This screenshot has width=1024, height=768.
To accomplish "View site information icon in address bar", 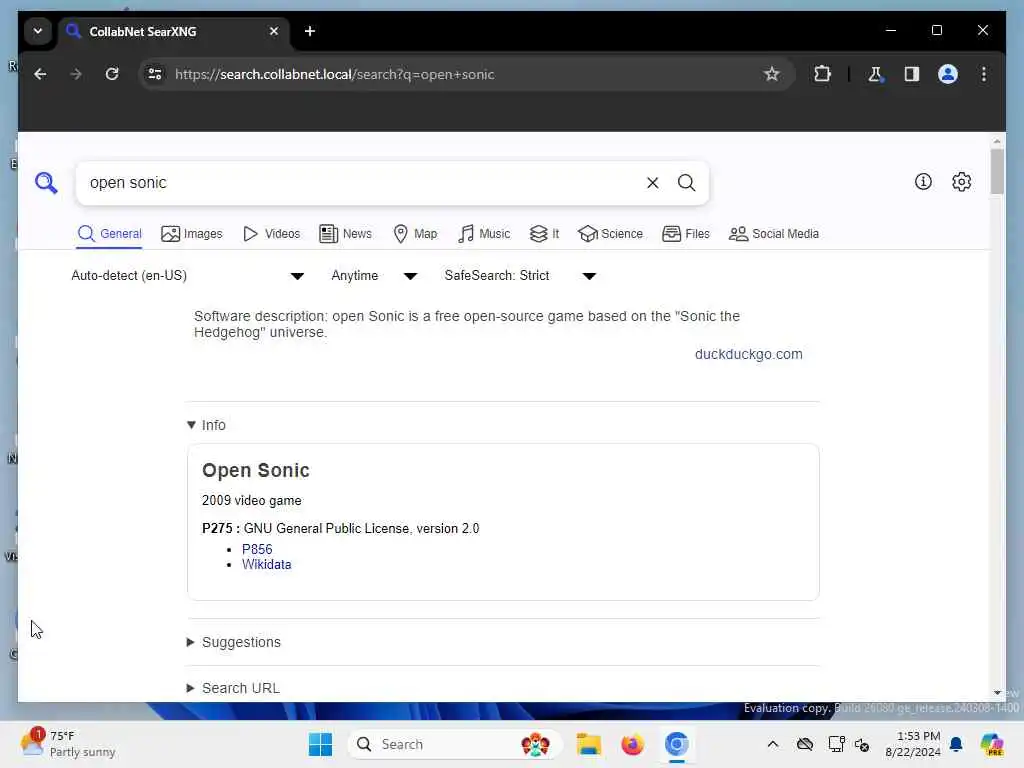I will (155, 74).
